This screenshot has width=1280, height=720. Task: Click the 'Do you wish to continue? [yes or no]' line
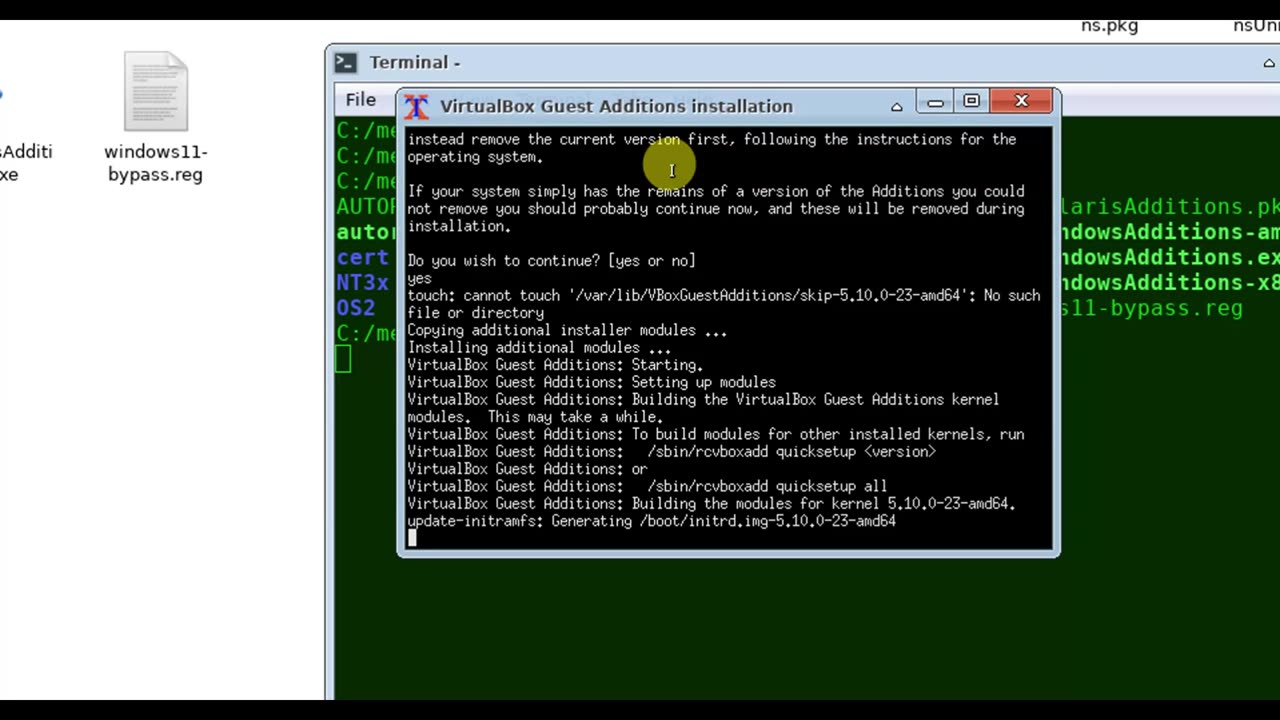click(551, 261)
